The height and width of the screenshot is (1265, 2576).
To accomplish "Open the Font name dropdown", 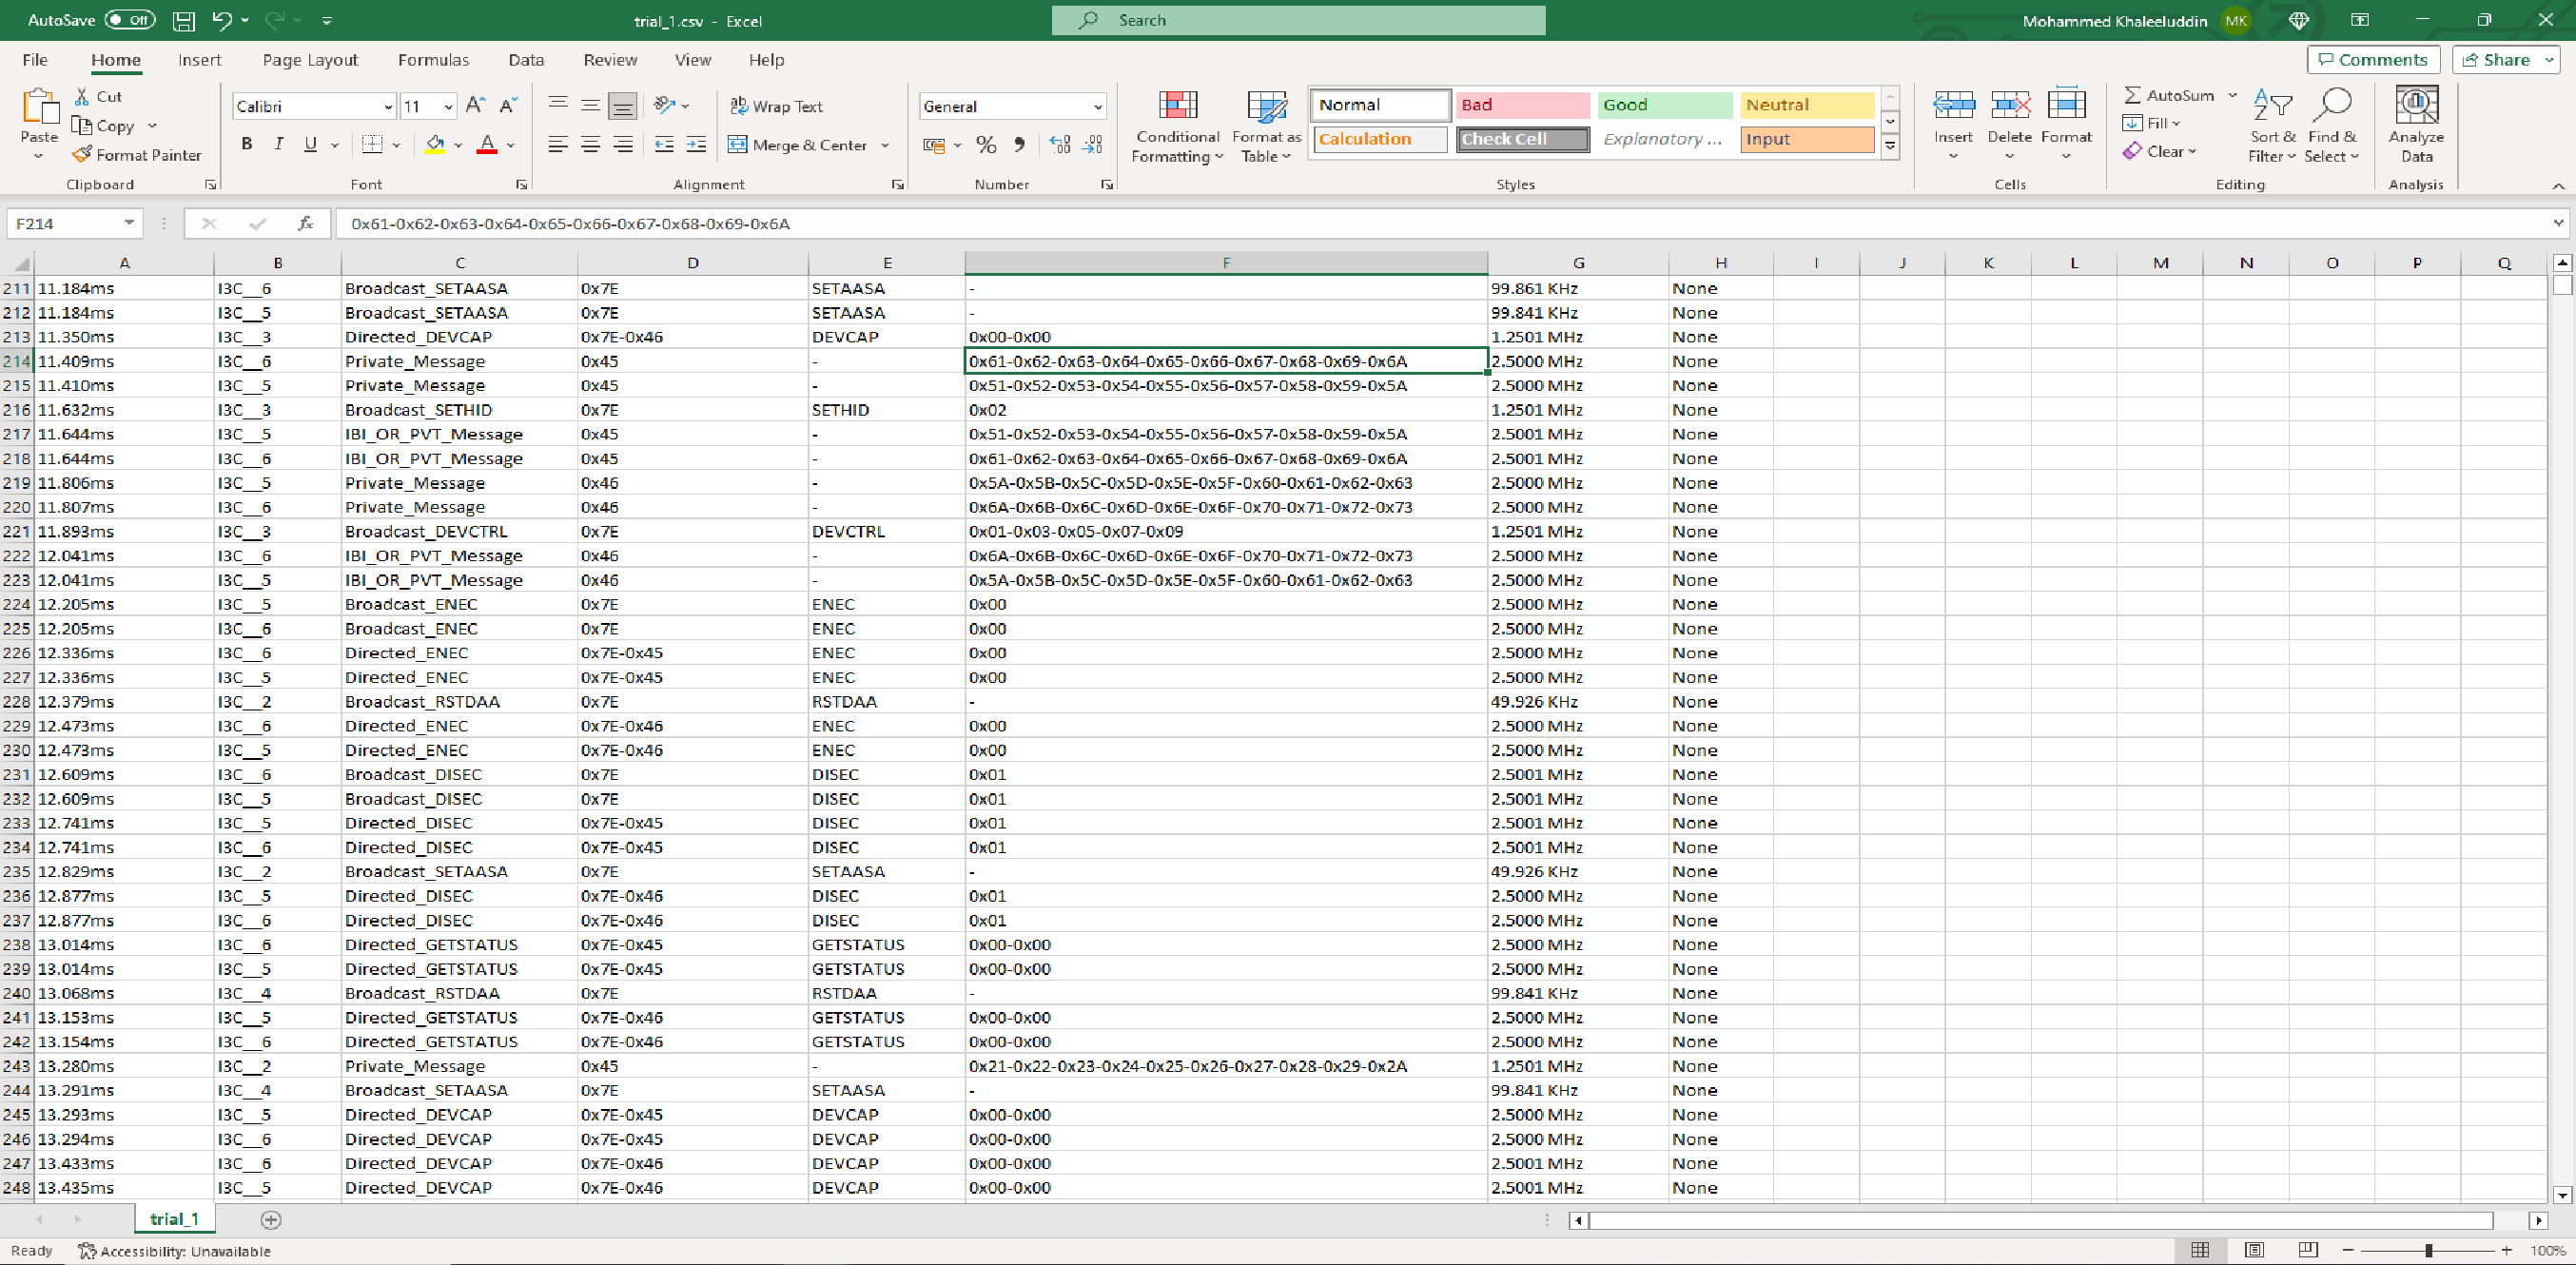I will [x=388, y=106].
